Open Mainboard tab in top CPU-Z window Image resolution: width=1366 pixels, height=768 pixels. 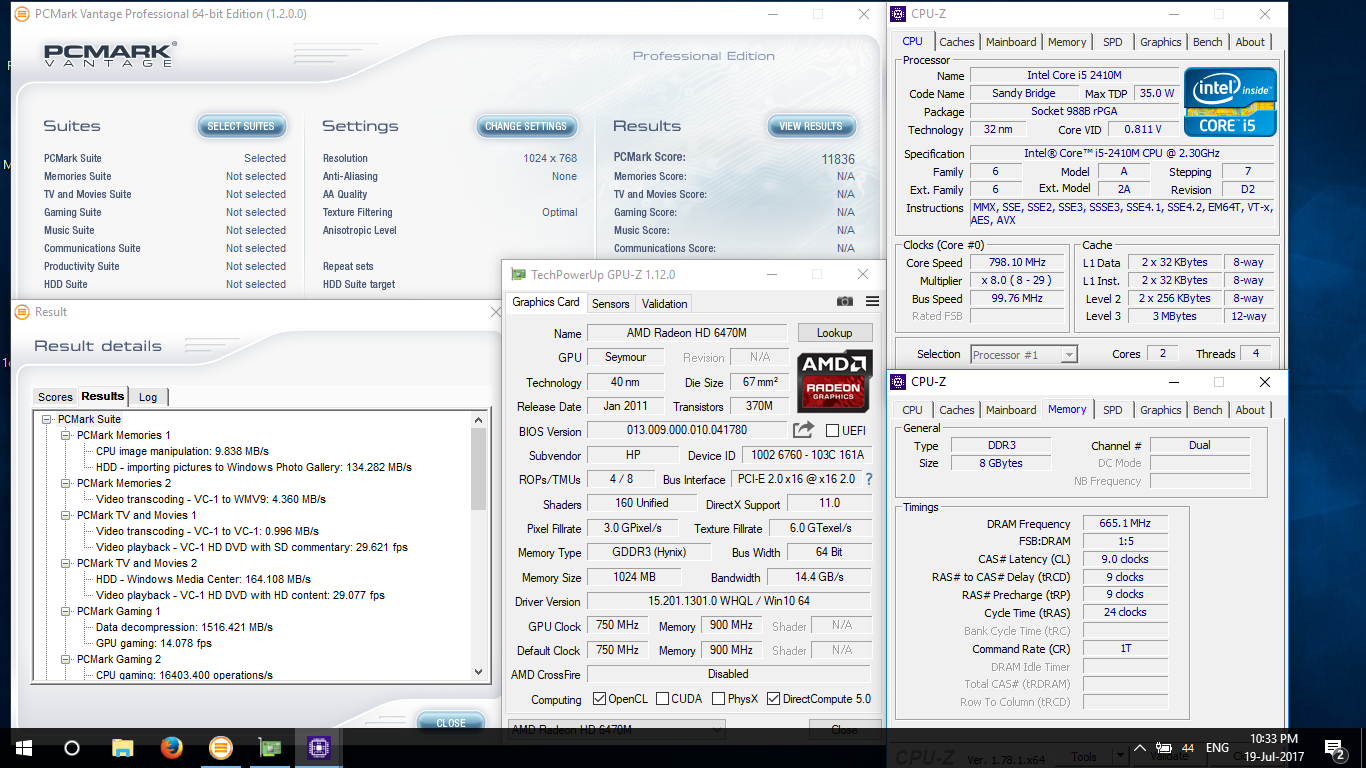click(x=1011, y=42)
